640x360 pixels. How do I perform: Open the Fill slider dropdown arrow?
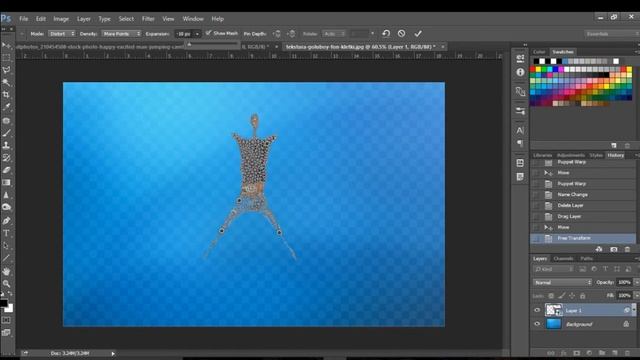(636, 295)
